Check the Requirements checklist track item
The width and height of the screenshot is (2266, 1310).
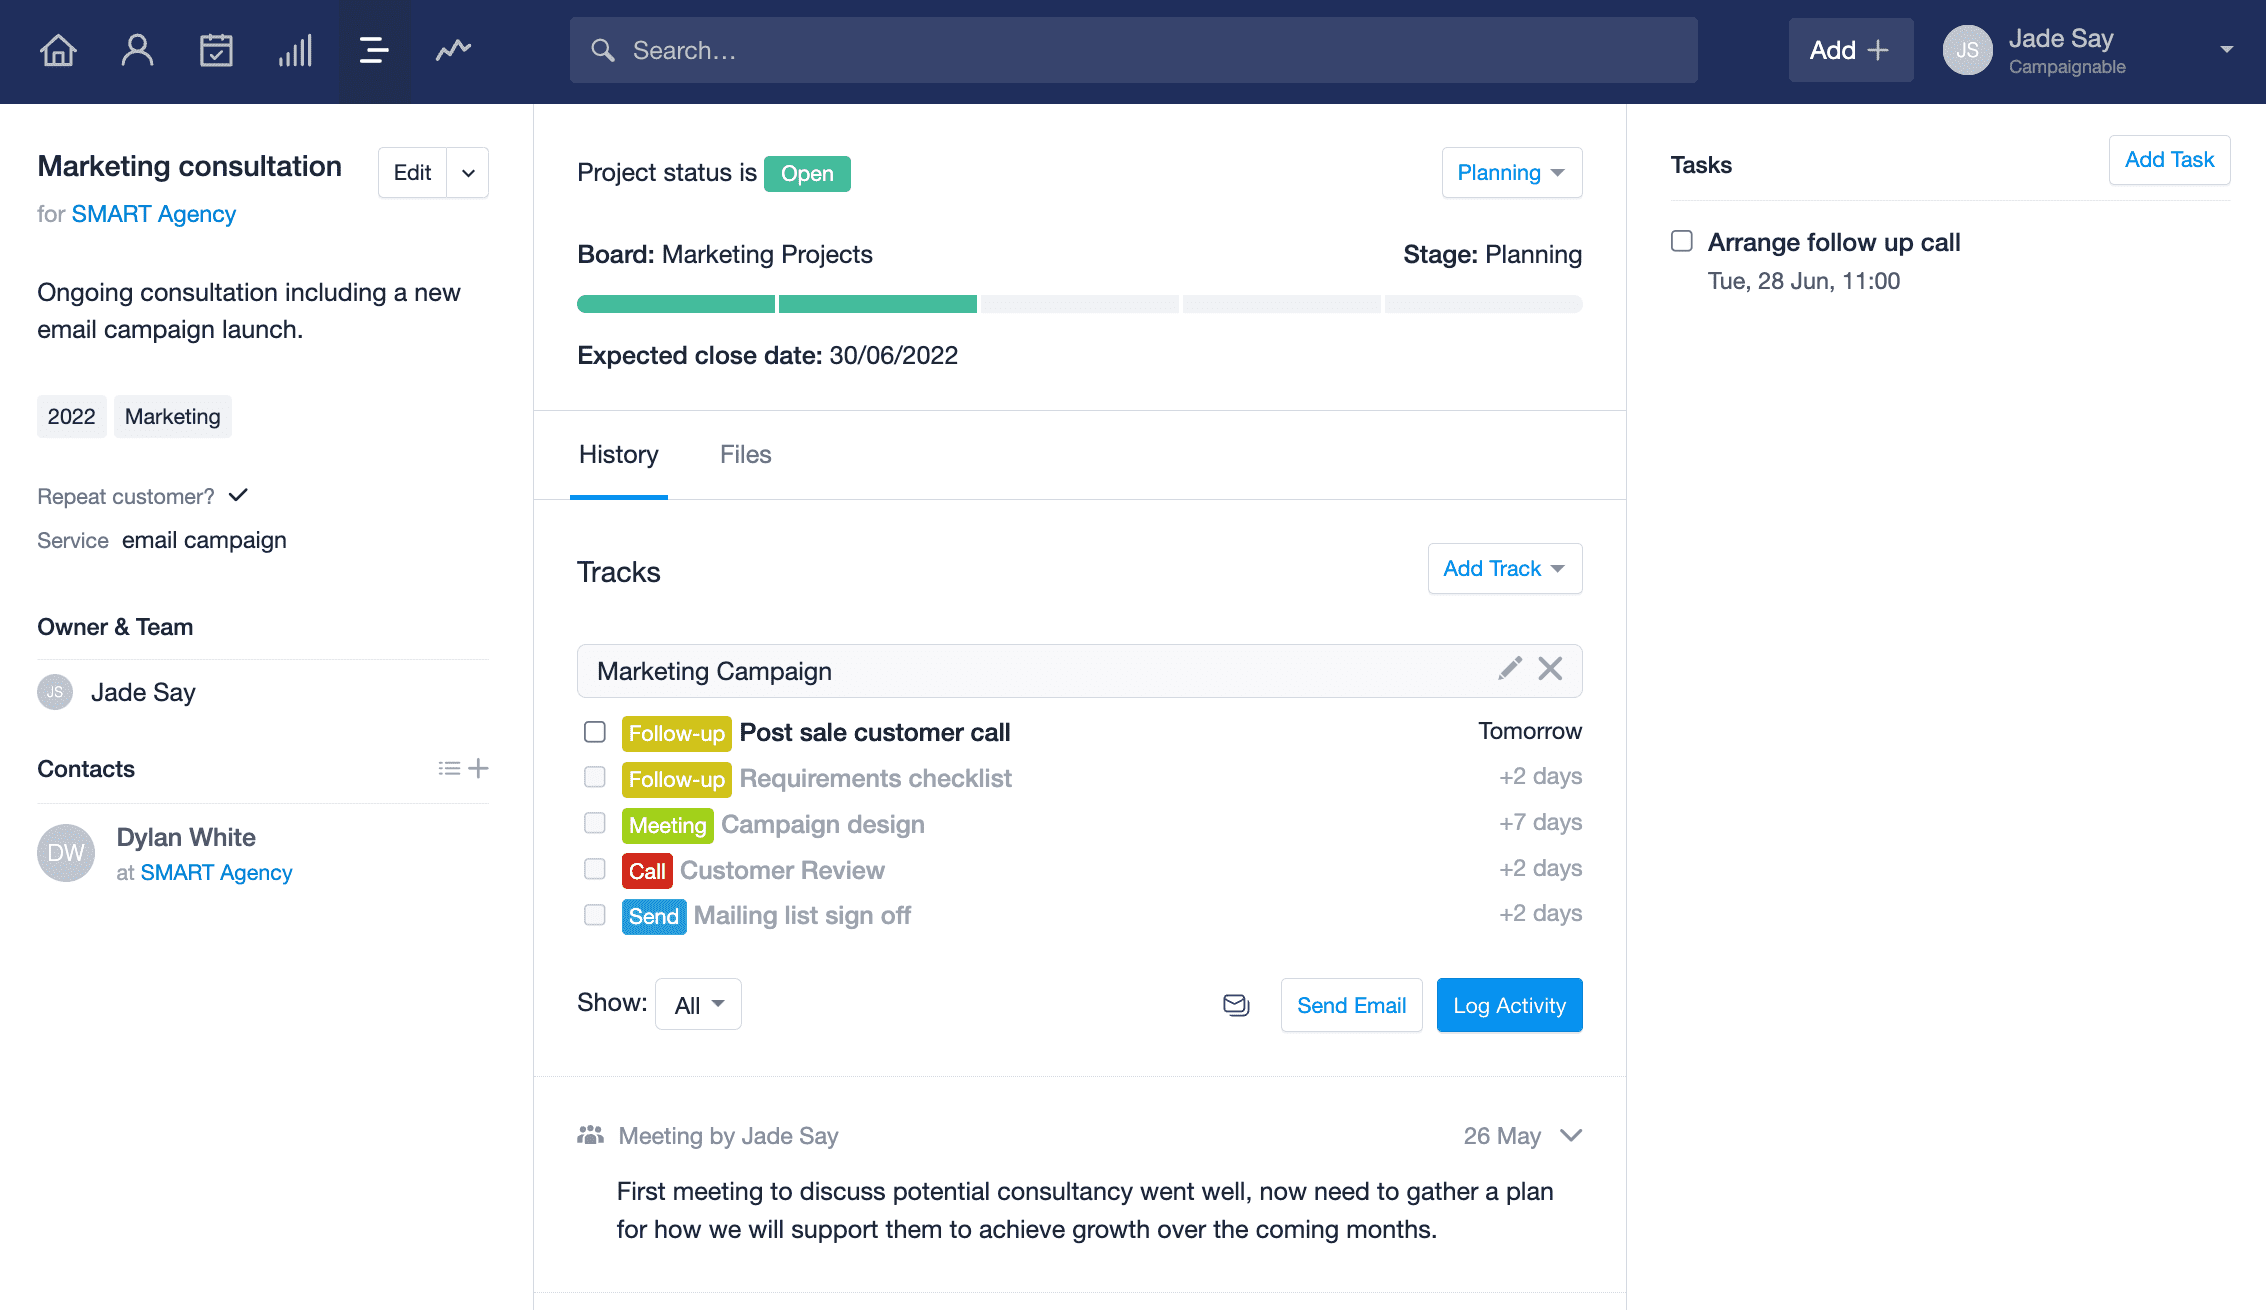point(594,777)
